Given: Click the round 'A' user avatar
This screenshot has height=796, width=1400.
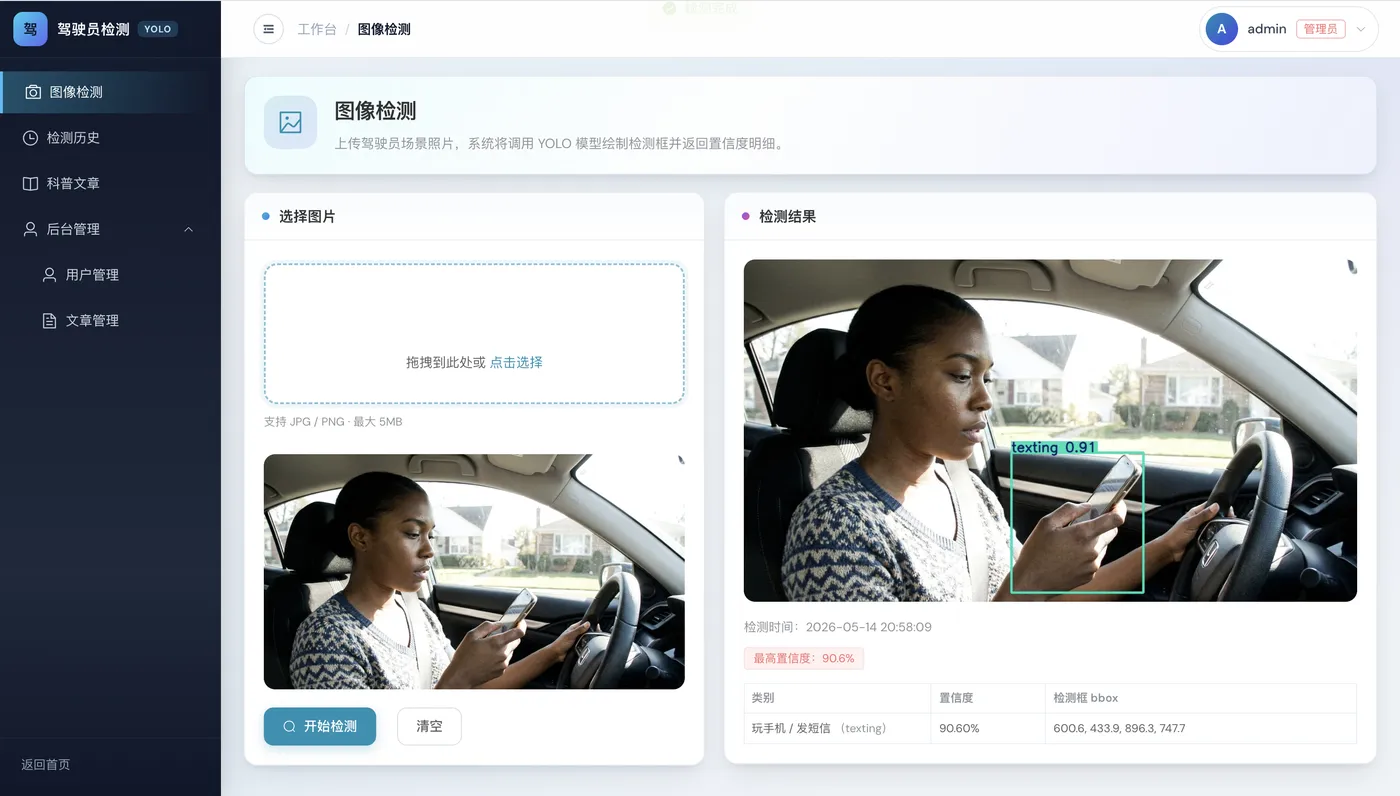Looking at the screenshot, I should (1222, 29).
